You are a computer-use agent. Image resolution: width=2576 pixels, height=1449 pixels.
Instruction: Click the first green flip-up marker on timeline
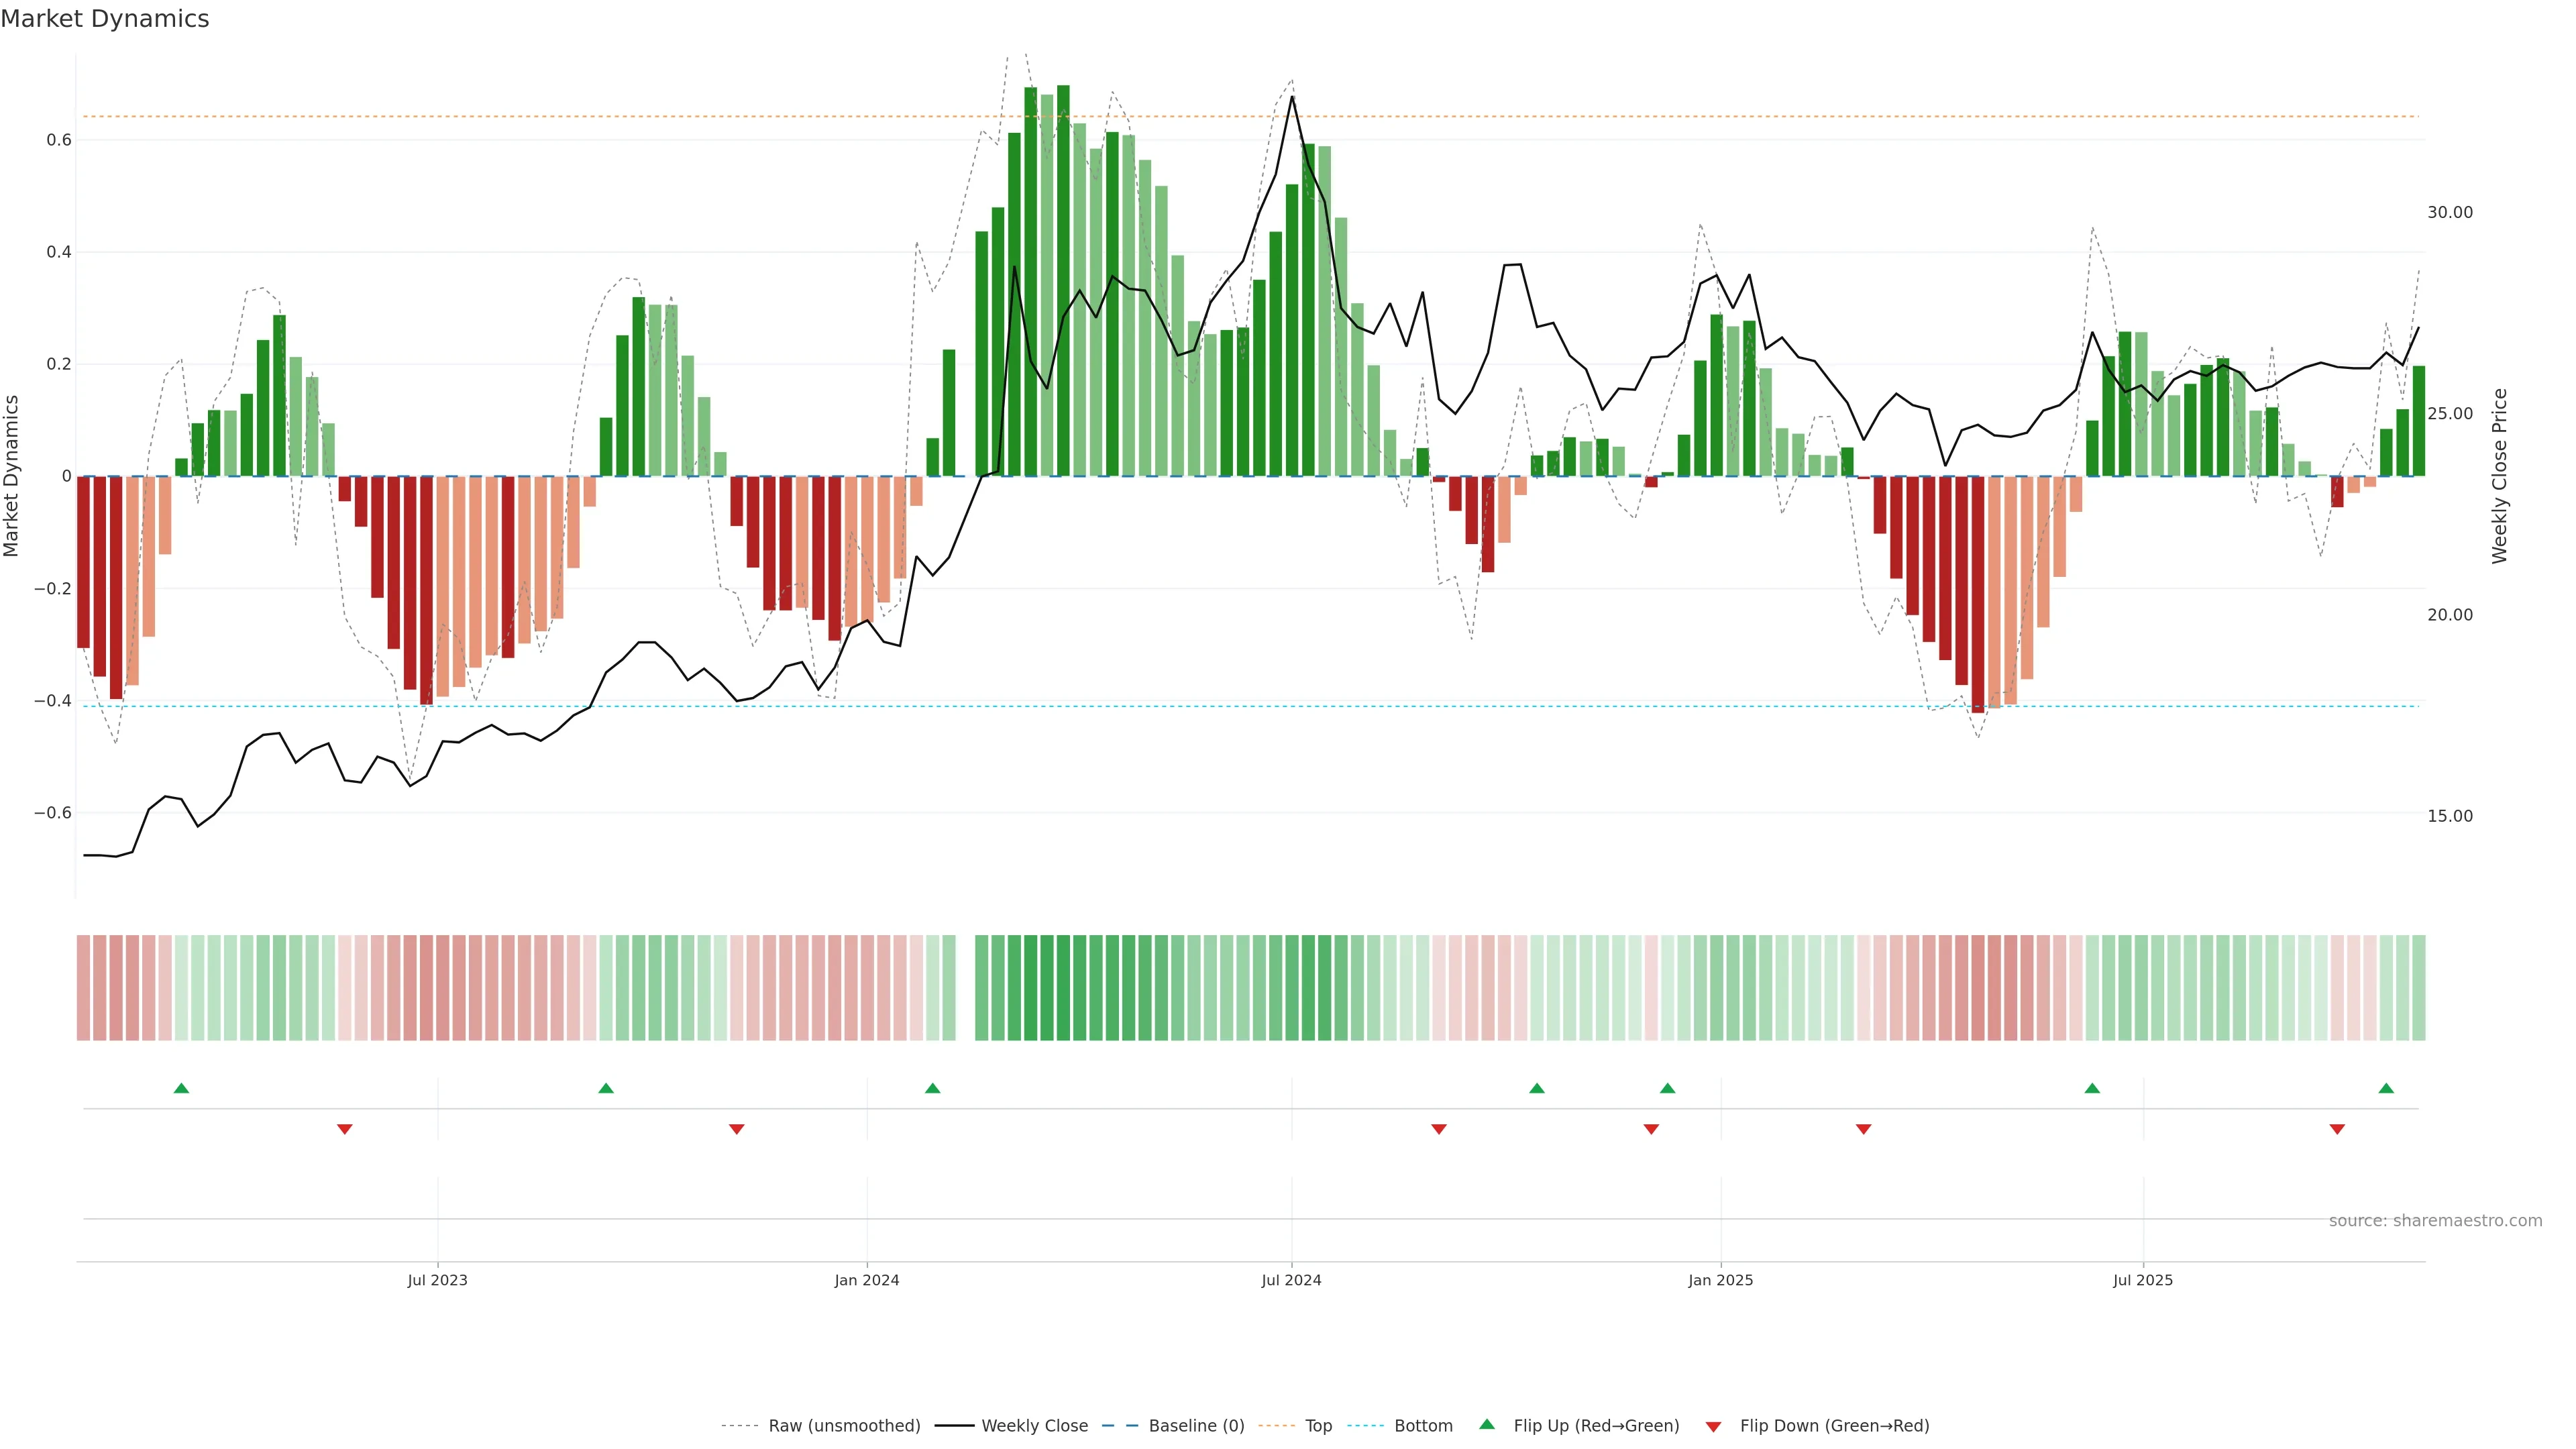181,1088
